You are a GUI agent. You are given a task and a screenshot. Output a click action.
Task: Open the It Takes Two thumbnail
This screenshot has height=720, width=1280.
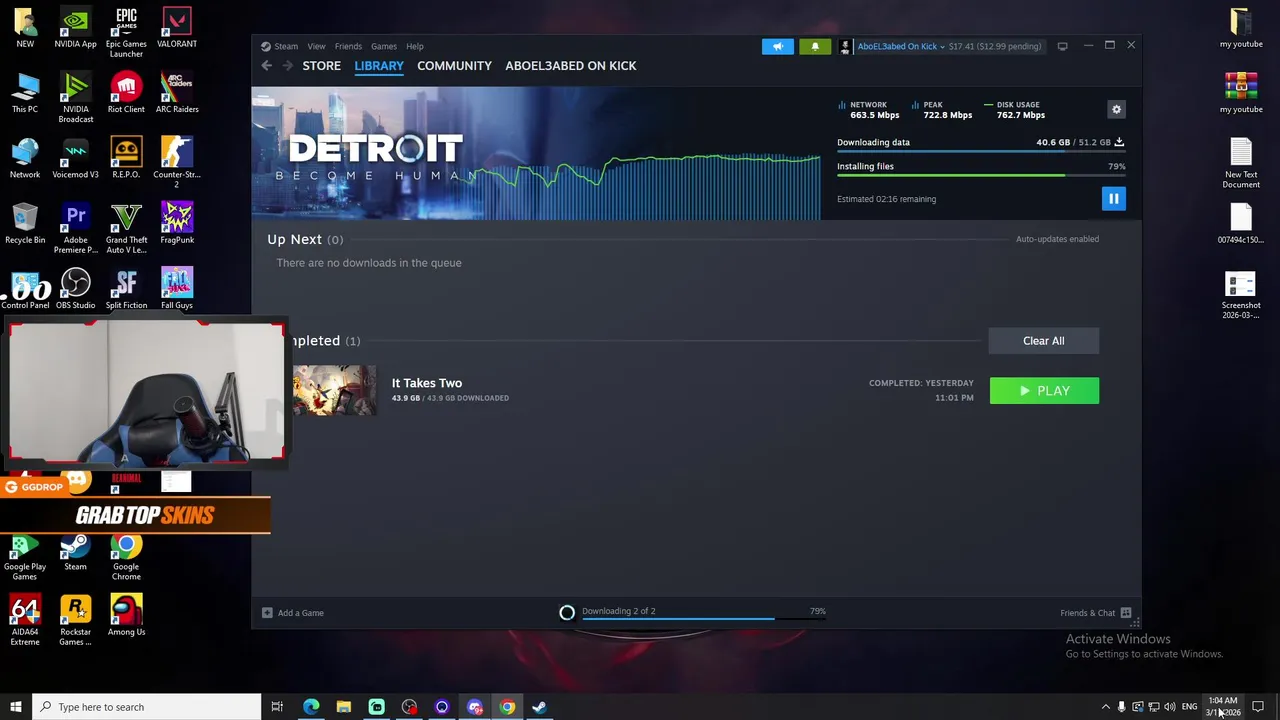[334, 390]
